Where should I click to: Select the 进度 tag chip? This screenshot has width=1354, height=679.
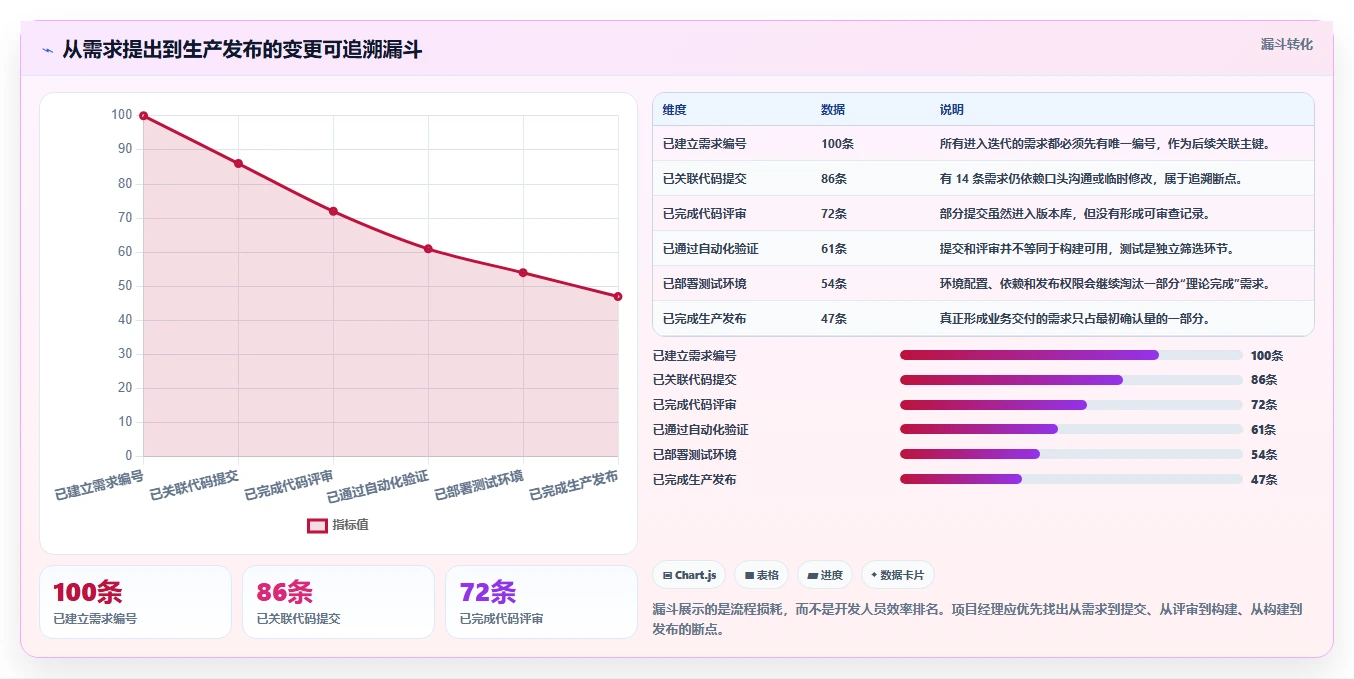pyautogui.click(x=825, y=575)
